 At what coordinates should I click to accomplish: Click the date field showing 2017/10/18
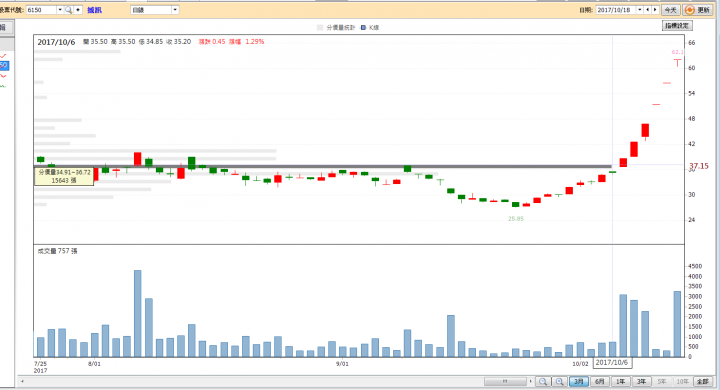pos(616,10)
